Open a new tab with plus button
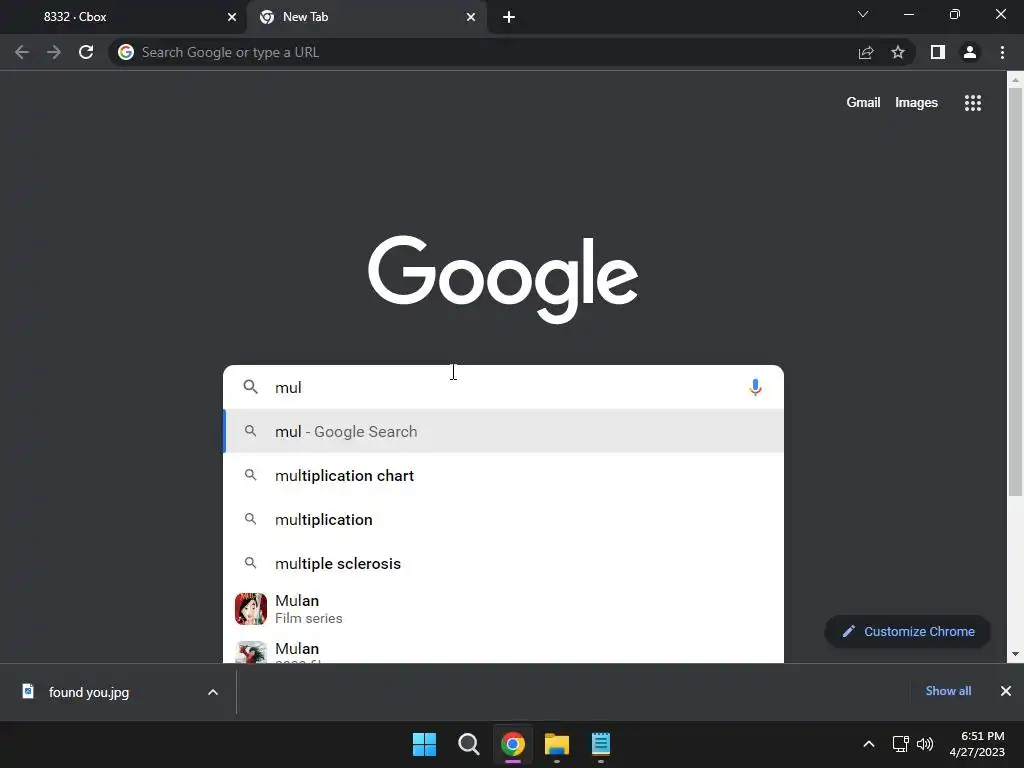 tap(509, 17)
